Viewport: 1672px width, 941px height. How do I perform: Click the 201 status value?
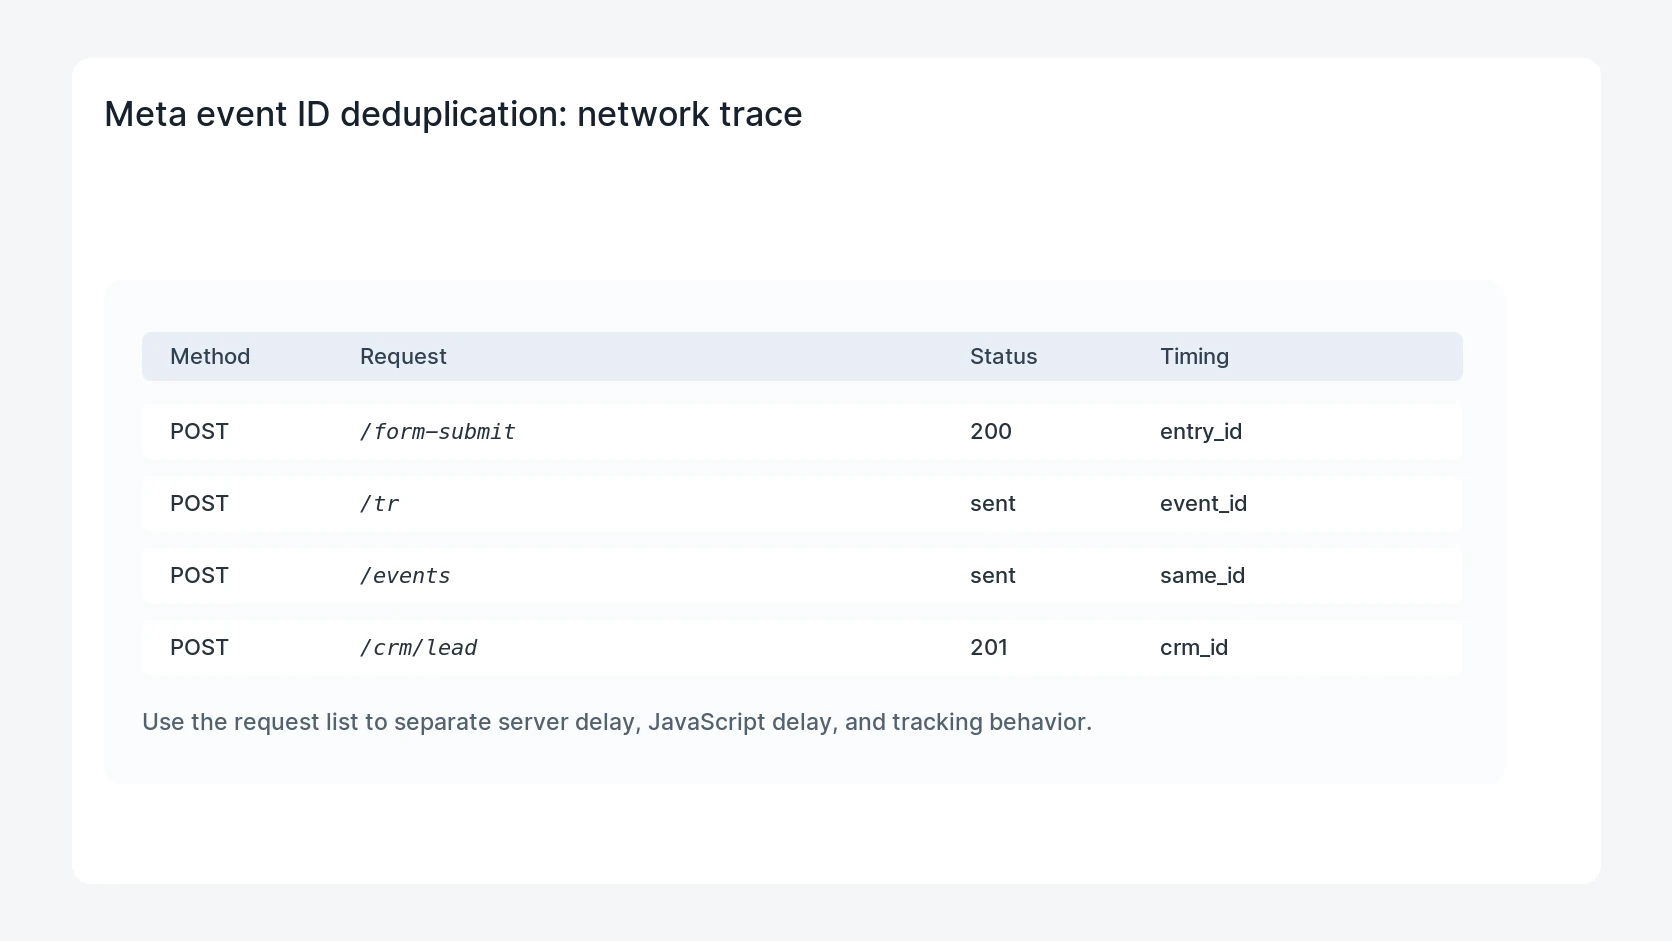[989, 647]
